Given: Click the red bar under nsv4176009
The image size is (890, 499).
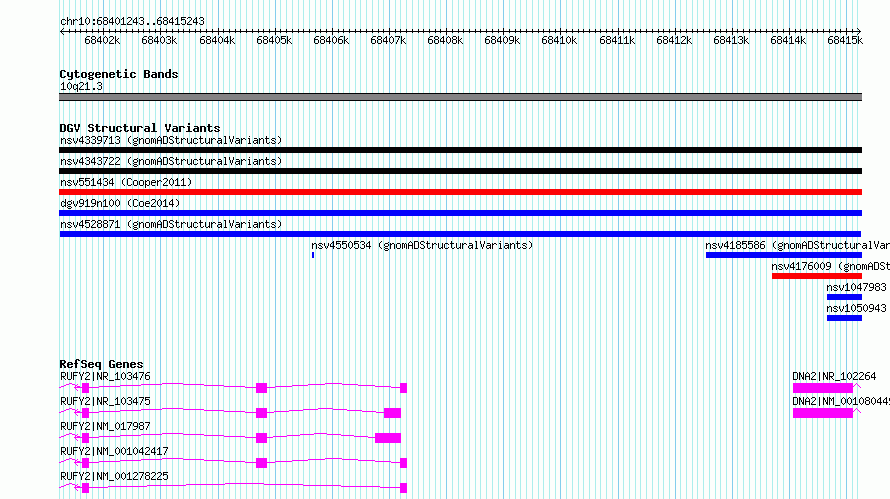Looking at the screenshot, I should click(817, 276).
